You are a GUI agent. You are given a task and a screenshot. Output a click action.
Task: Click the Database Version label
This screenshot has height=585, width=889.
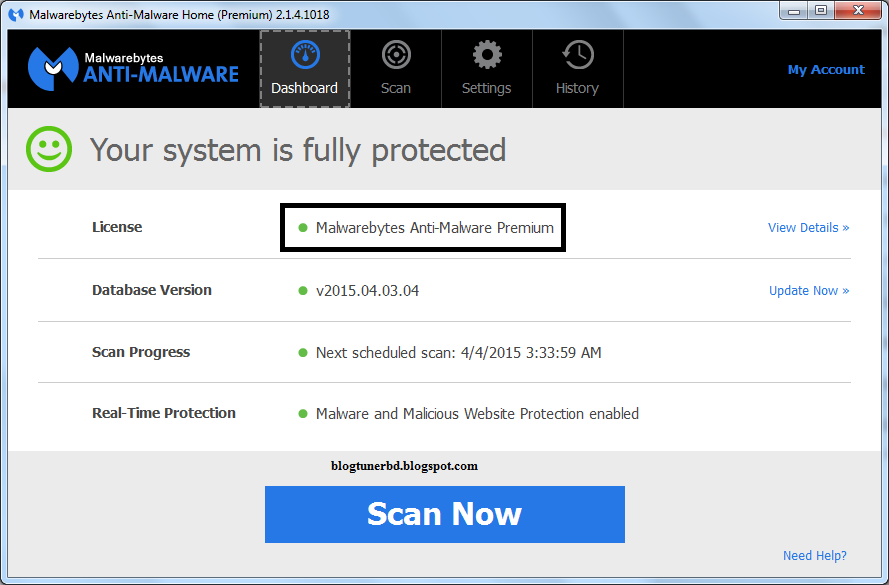coord(152,290)
